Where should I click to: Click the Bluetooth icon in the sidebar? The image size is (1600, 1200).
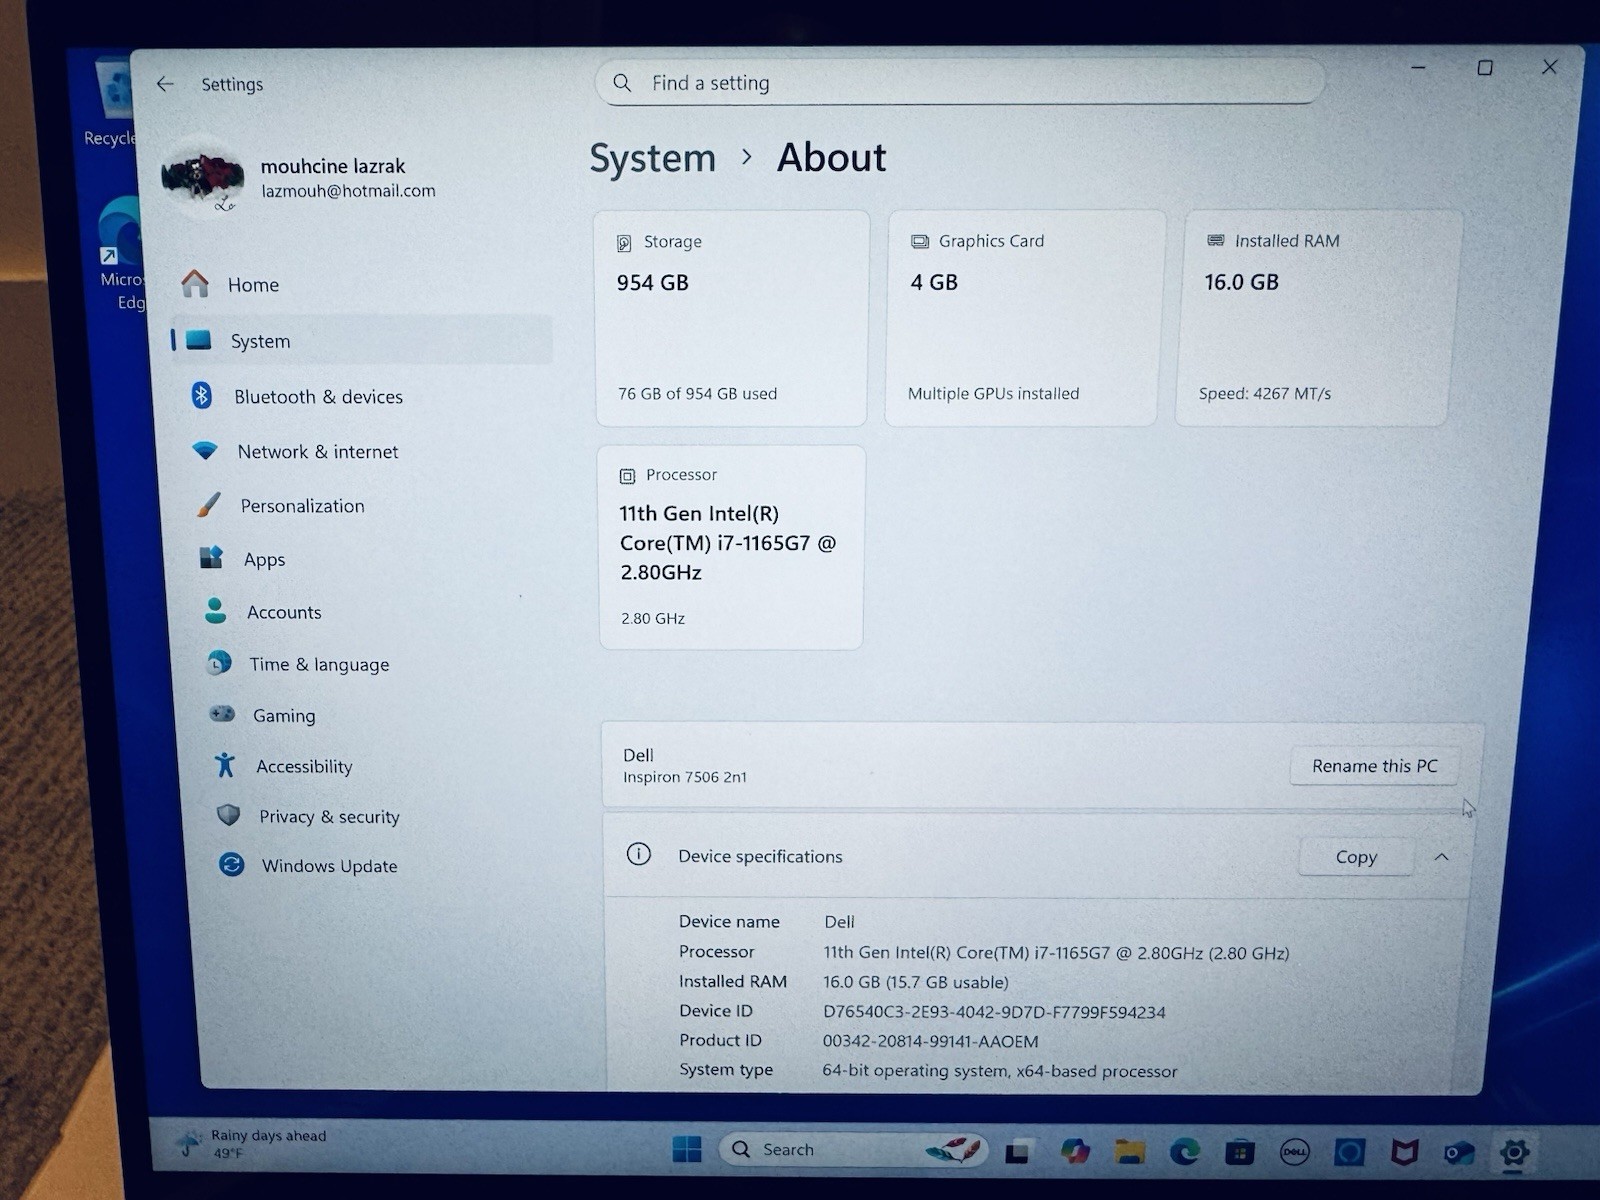(x=201, y=395)
